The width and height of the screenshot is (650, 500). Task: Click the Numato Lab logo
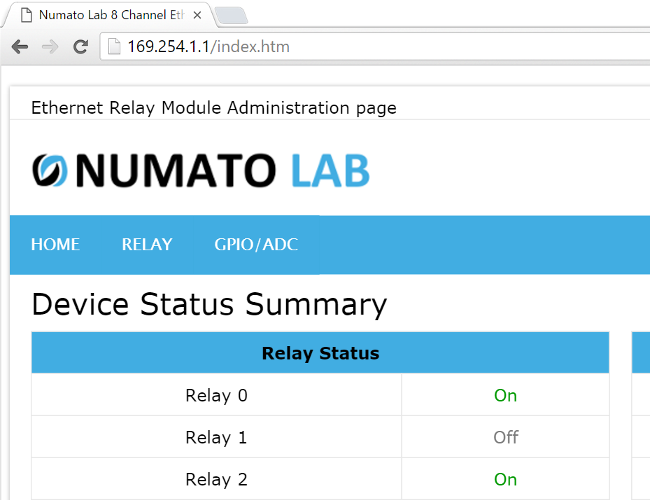point(201,170)
